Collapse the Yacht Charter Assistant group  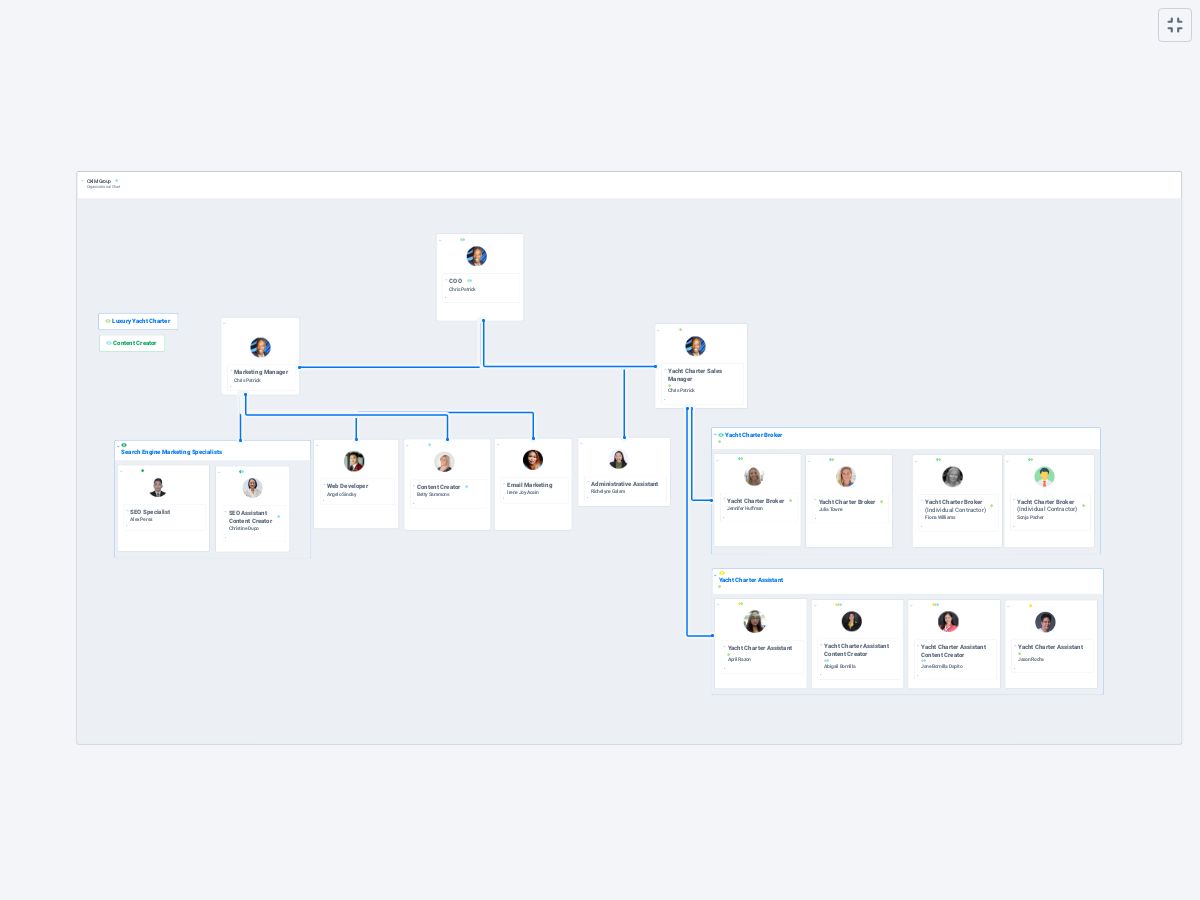pyautogui.click(x=716, y=575)
